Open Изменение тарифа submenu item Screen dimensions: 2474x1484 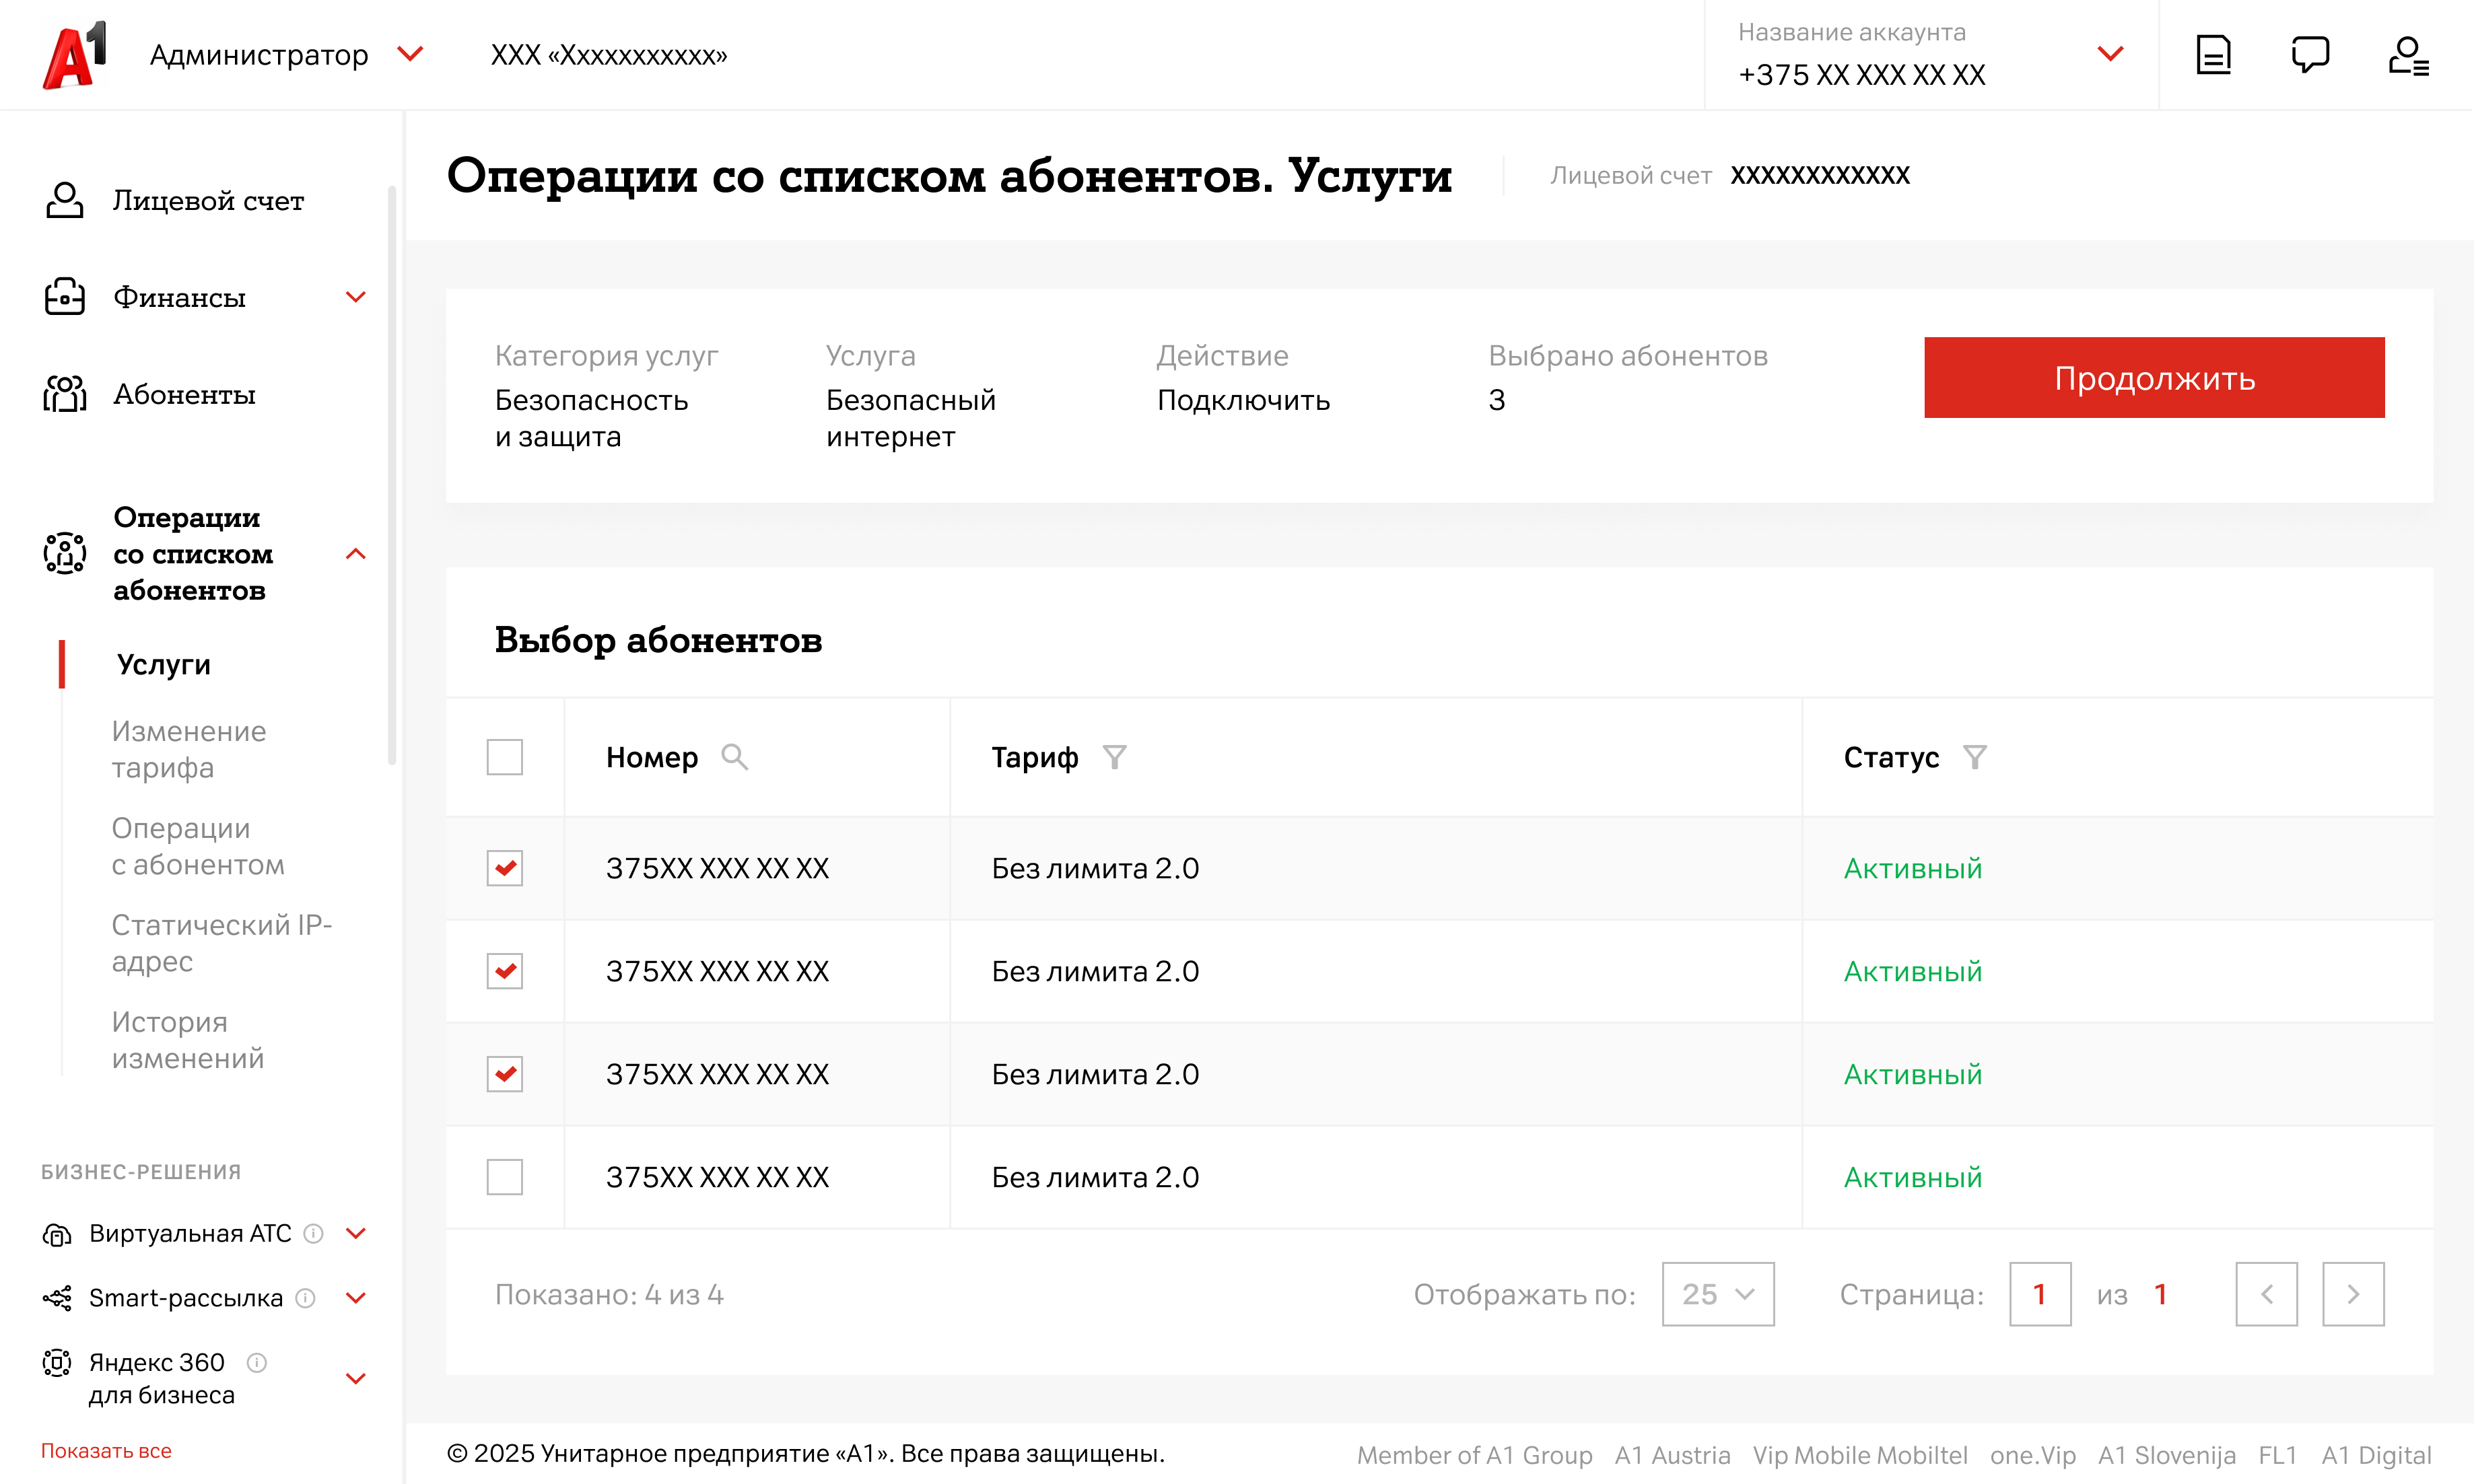[x=188, y=749]
